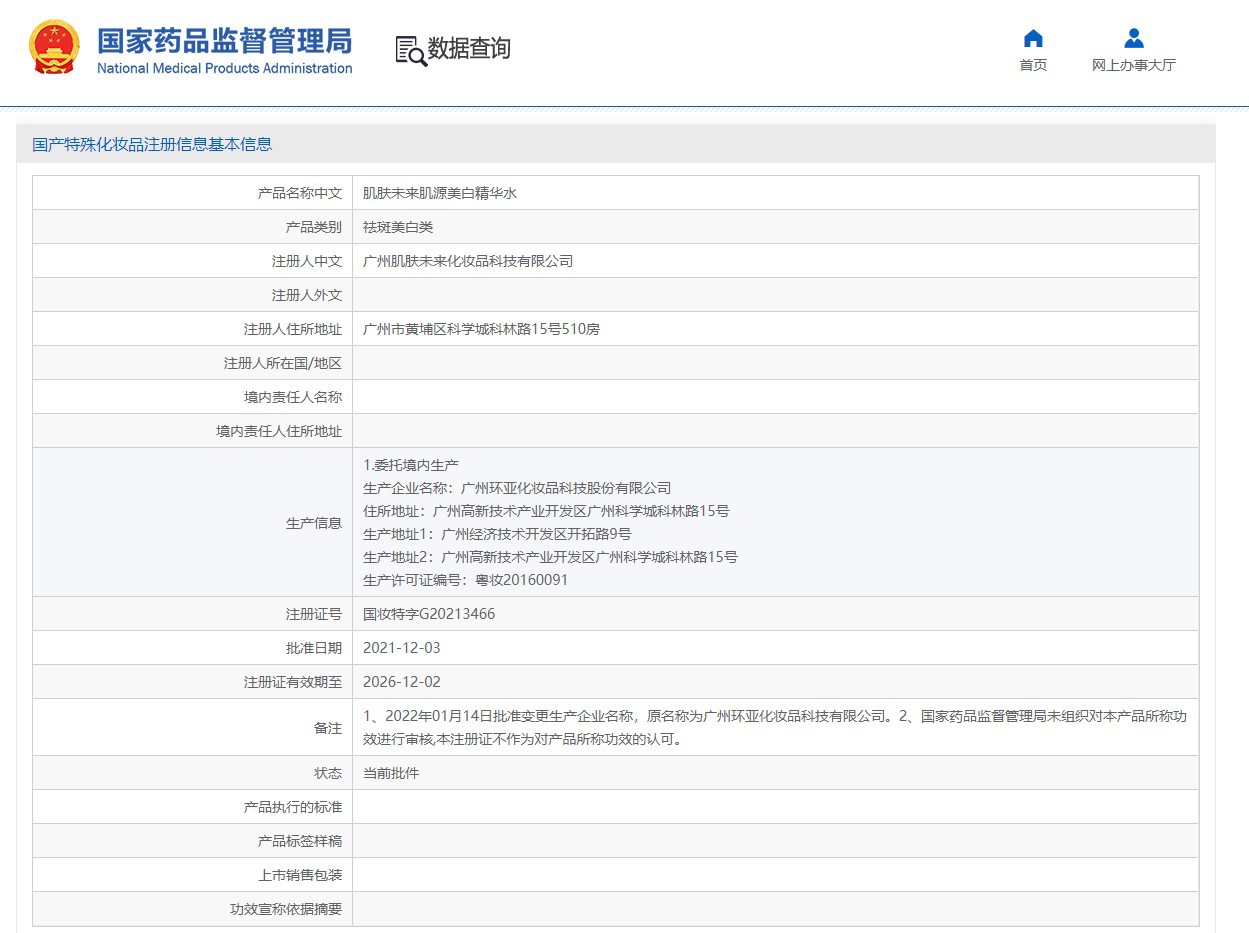Image resolution: width=1249 pixels, height=933 pixels.
Task: Click the empty 产品标签样稿 value cell
Action: click(775, 841)
